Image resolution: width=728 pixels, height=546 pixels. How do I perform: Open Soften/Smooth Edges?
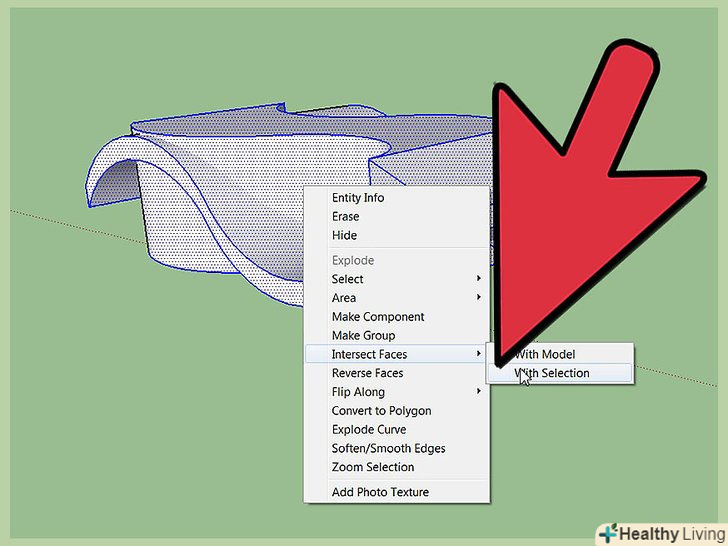point(396,448)
